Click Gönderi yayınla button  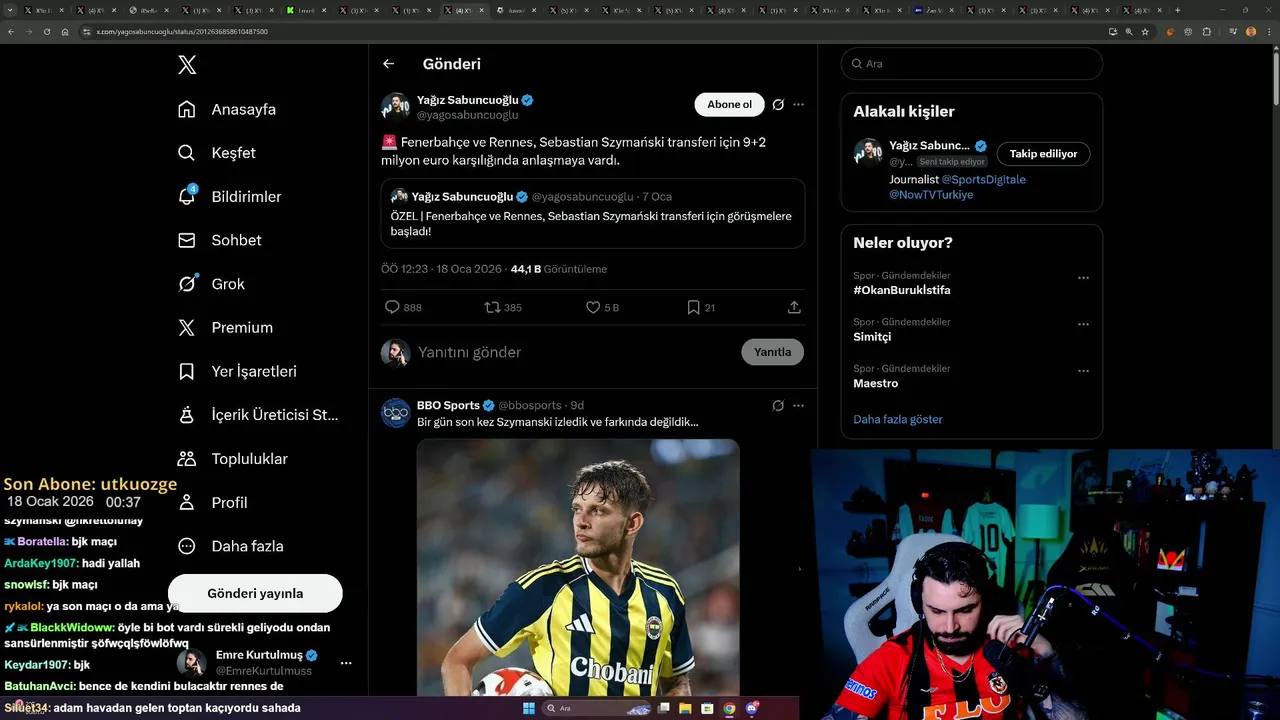pos(255,593)
